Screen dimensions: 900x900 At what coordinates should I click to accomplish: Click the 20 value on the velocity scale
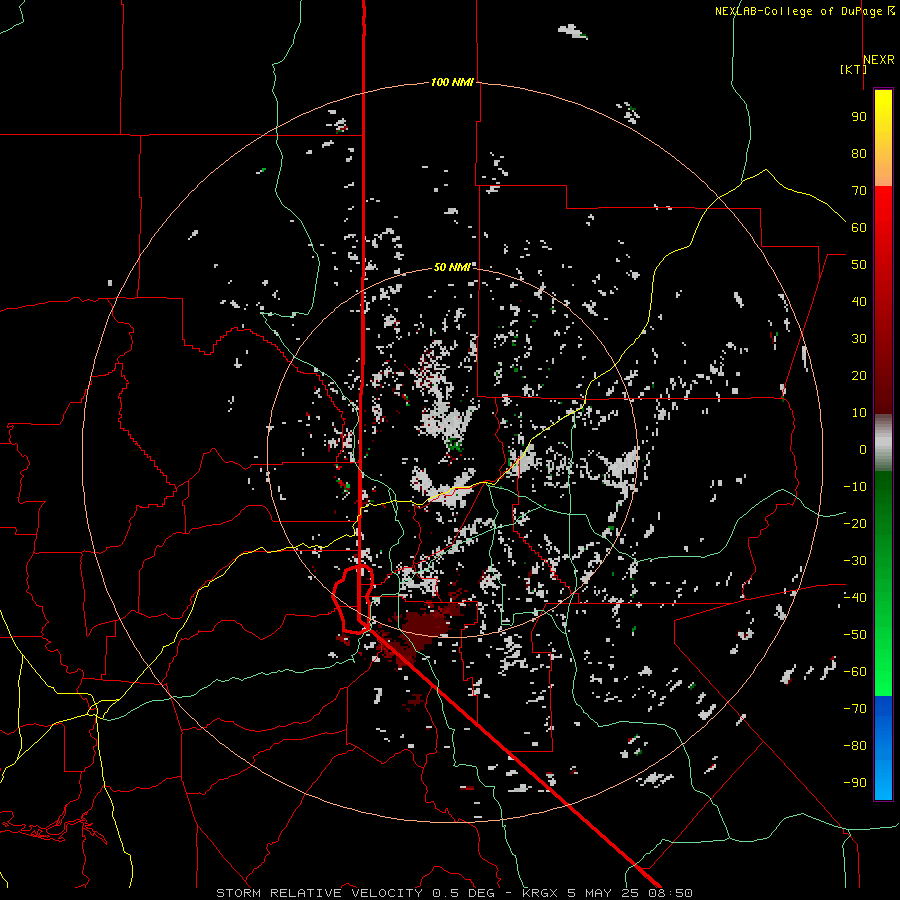pyautogui.click(x=859, y=375)
